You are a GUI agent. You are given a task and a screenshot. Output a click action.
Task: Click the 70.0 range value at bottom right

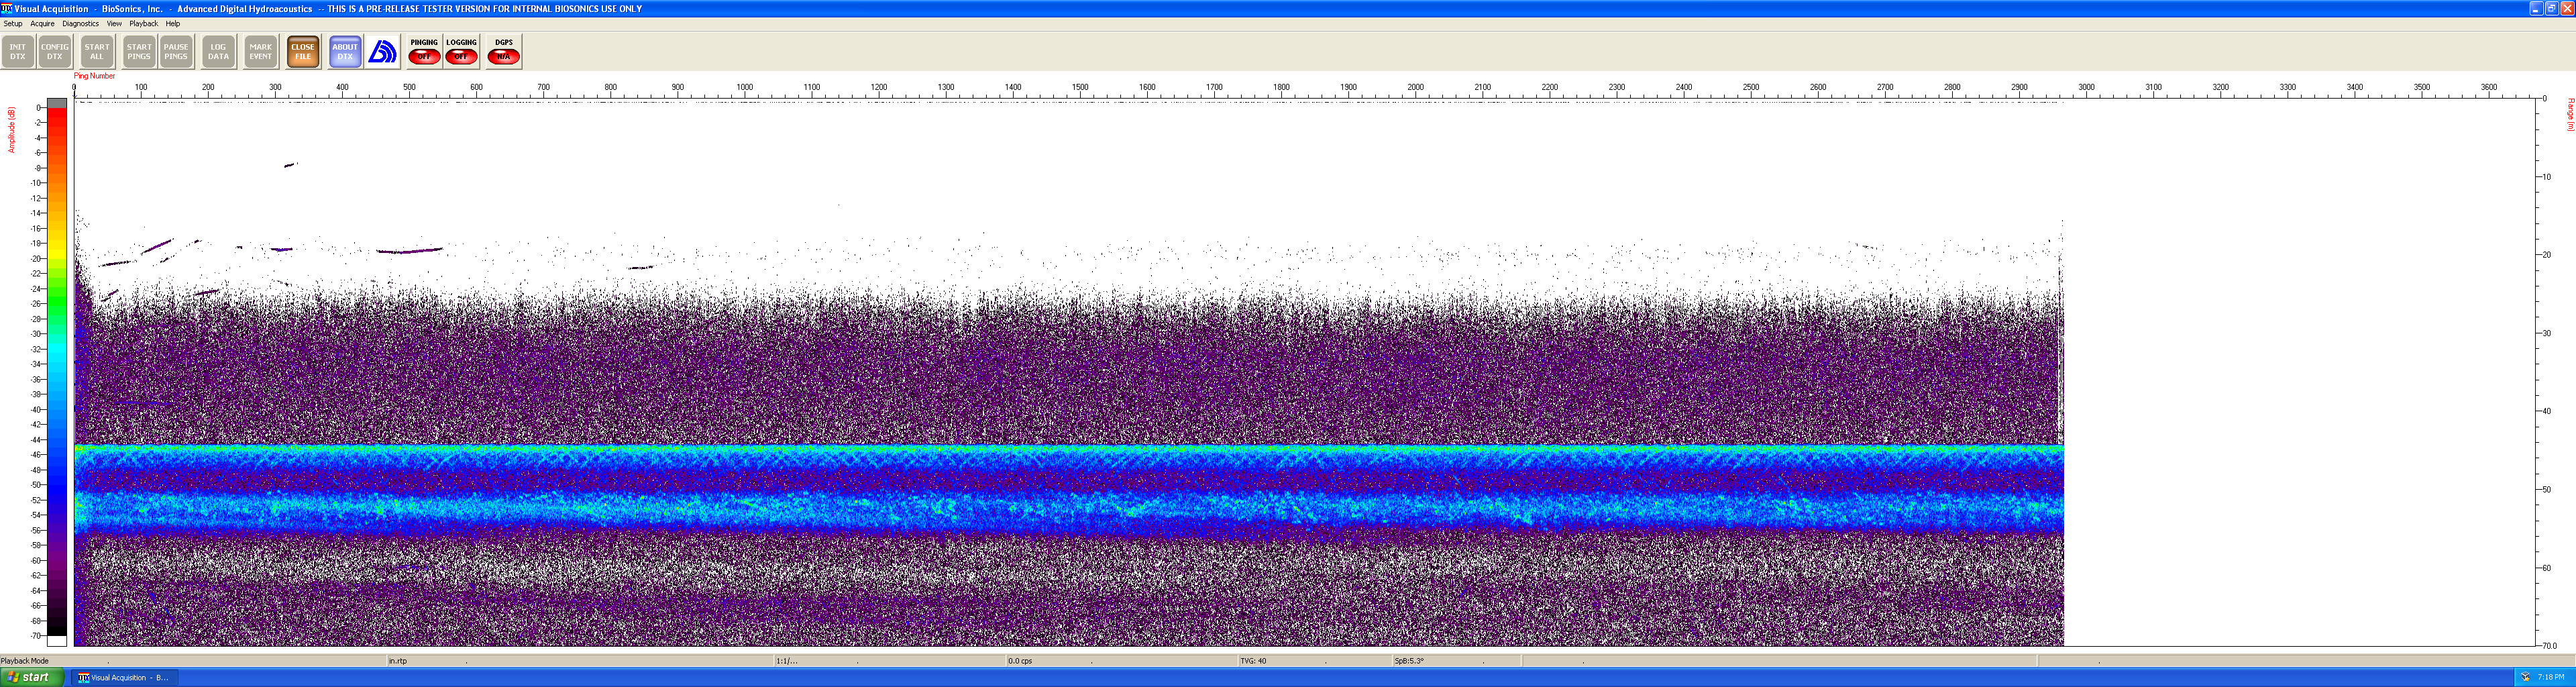tap(2550, 646)
